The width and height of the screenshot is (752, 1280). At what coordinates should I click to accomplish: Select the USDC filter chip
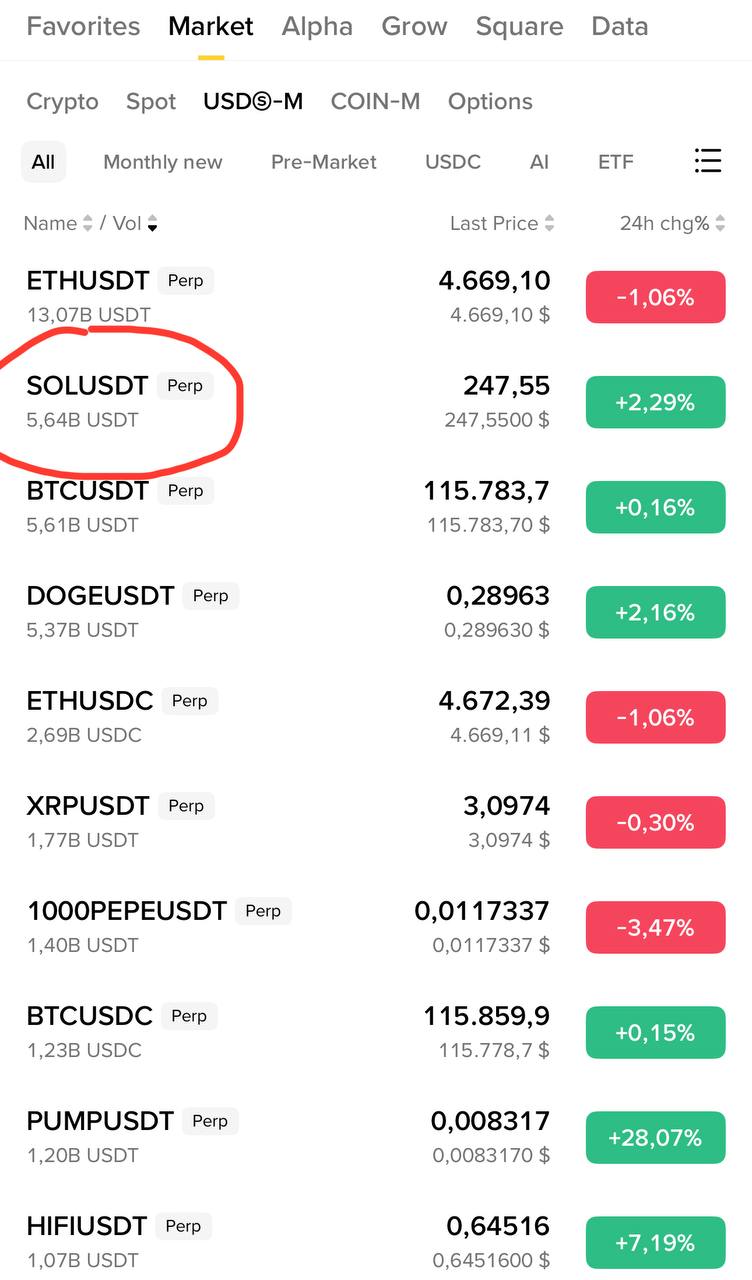pos(453,162)
